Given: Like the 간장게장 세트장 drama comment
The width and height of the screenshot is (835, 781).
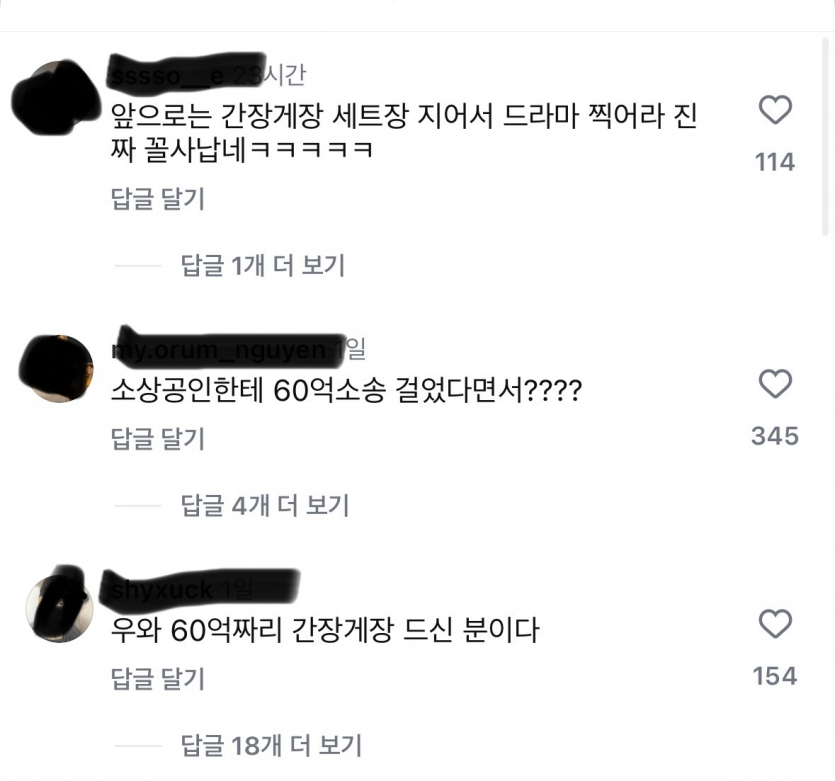Looking at the screenshot, I should [775, 110].
